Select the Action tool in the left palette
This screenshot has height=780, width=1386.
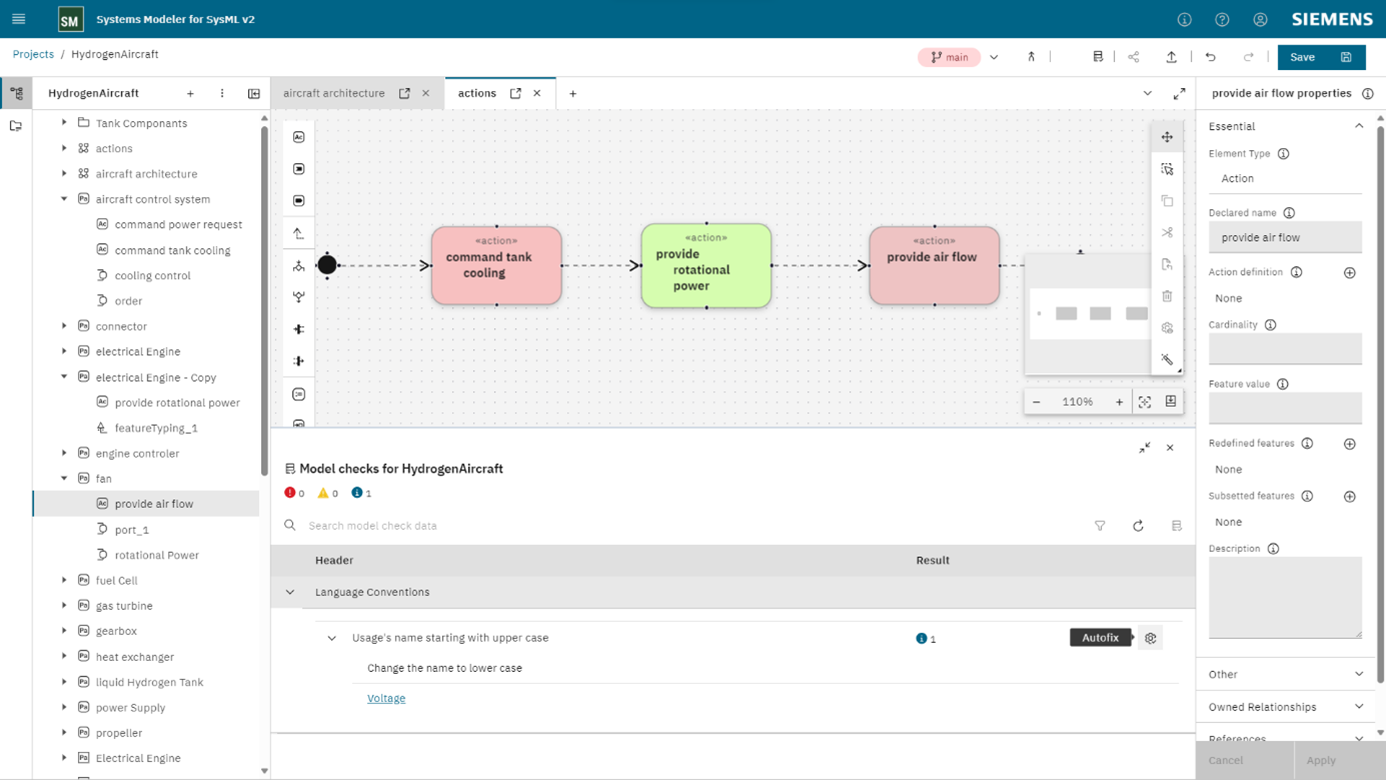(298, 136)
